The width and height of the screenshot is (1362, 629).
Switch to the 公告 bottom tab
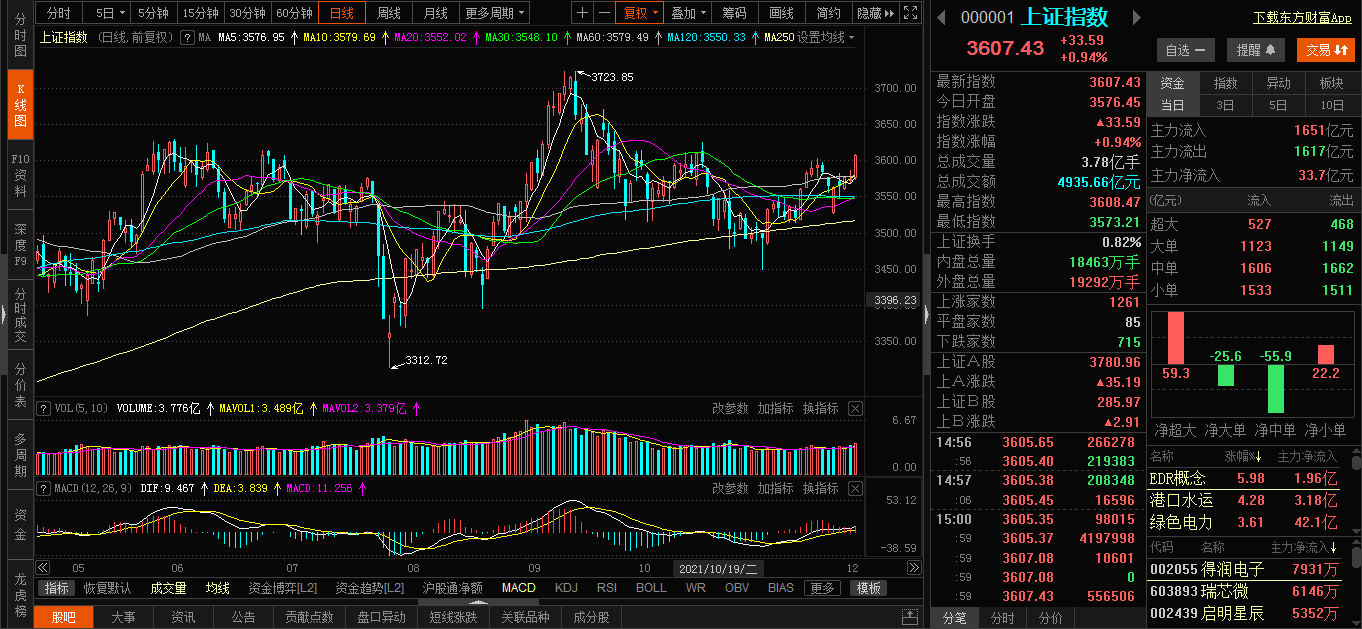tap(243, 617)
